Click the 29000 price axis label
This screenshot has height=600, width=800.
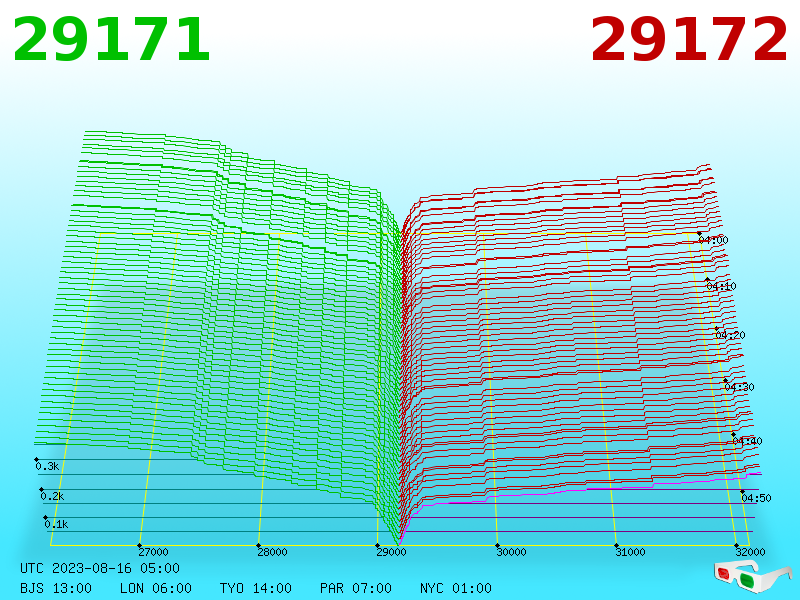(391, 552)
